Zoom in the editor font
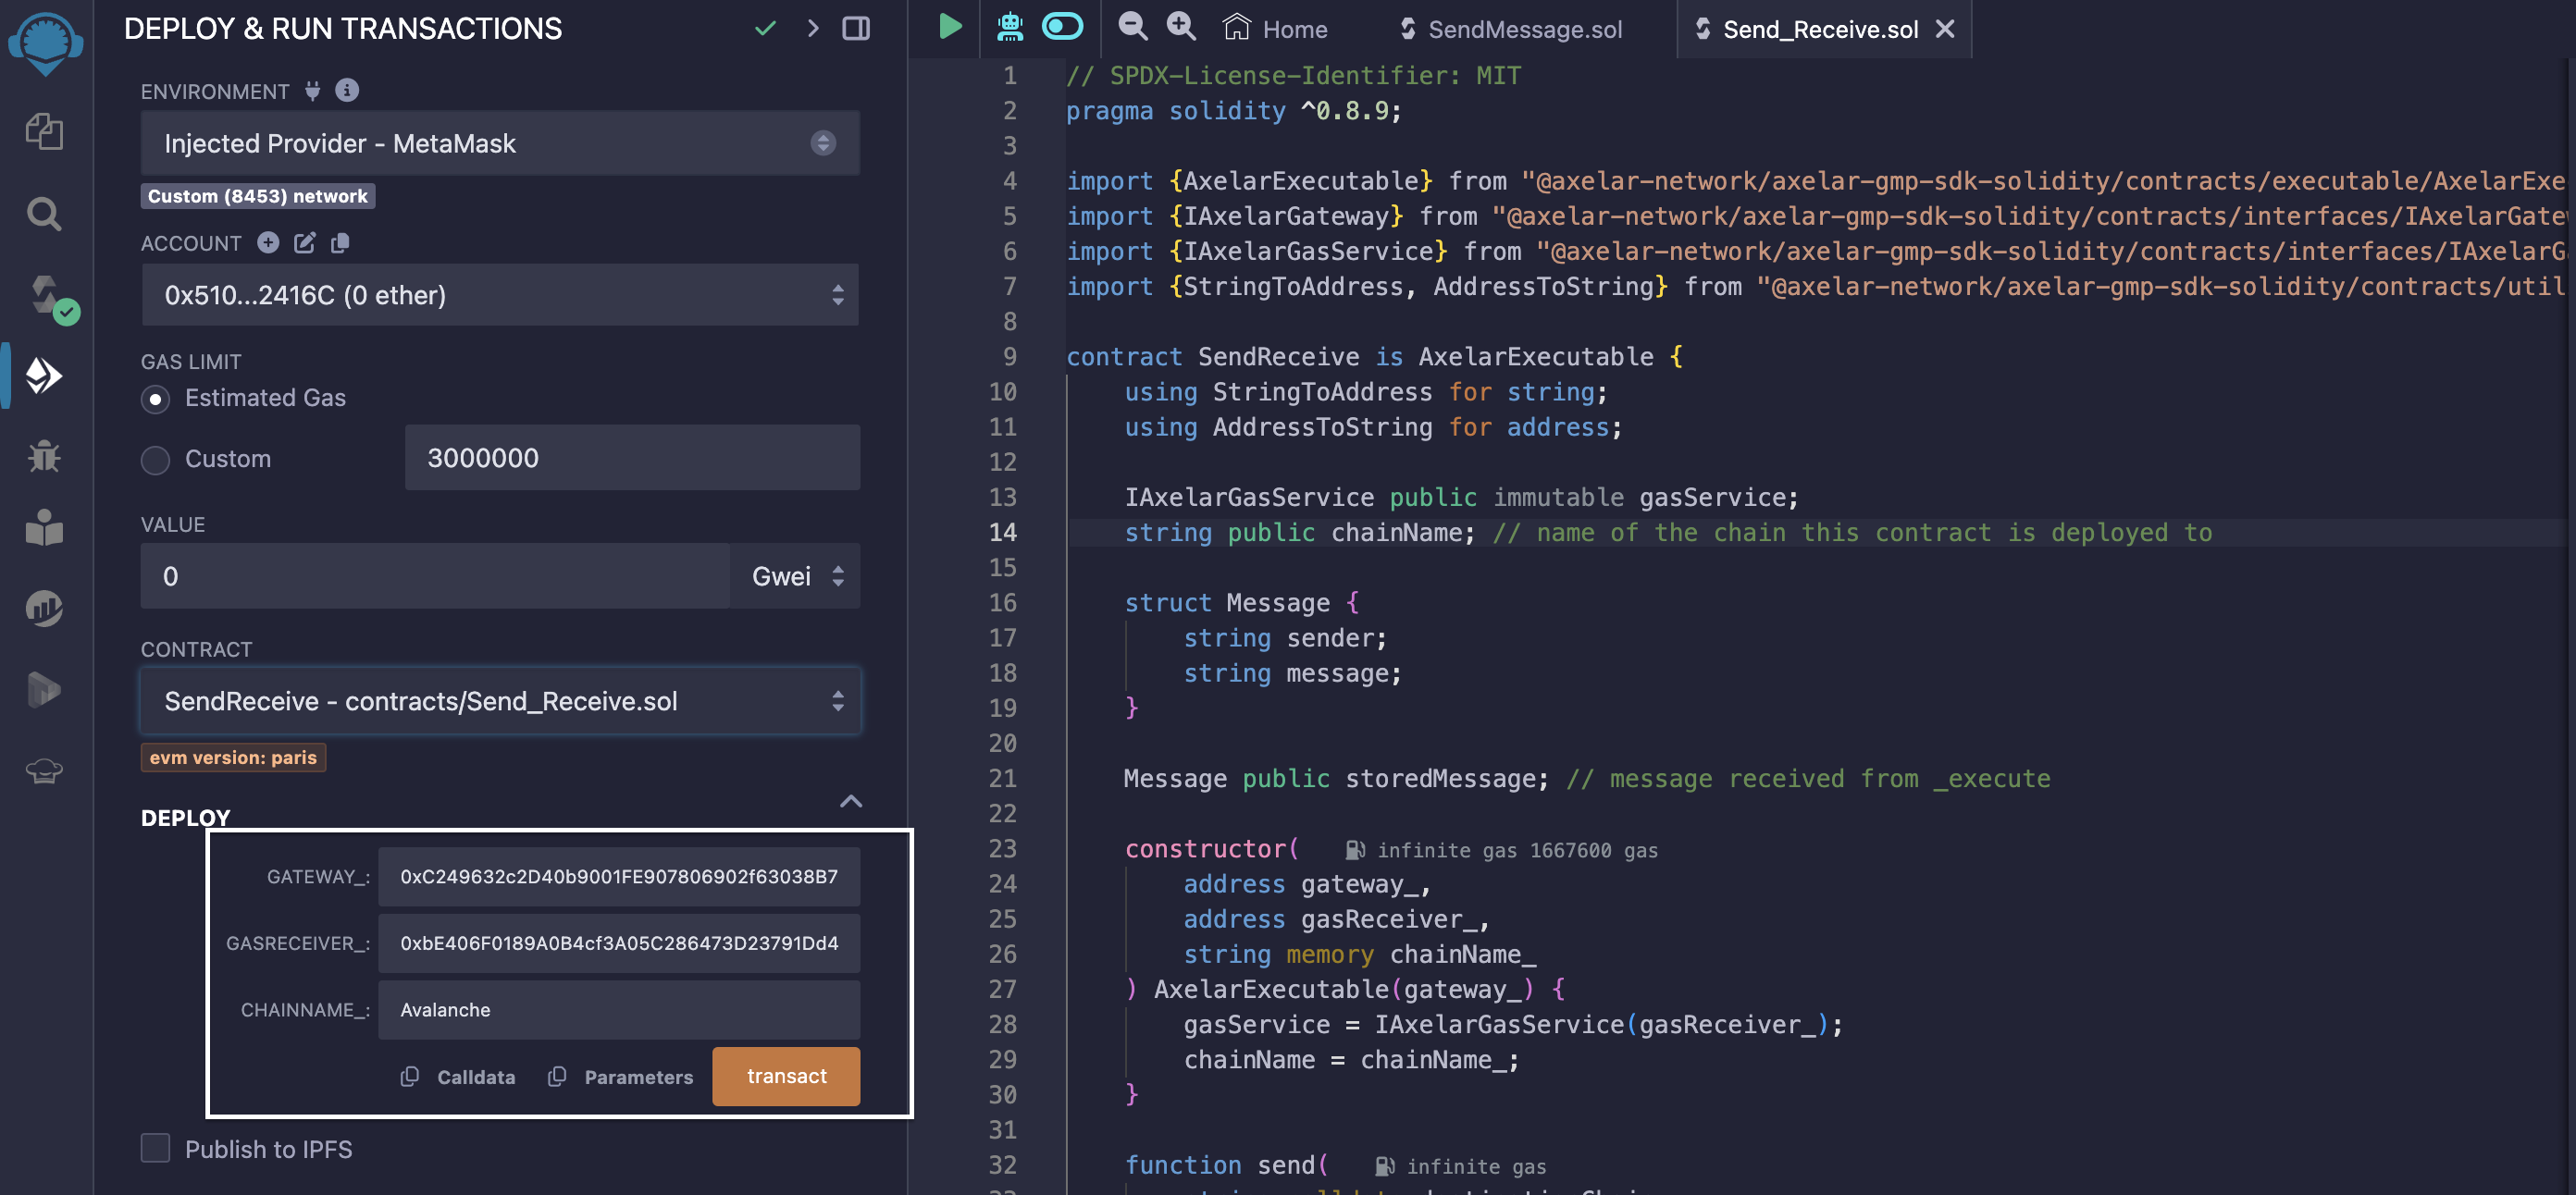The width and height of the screenshot is (2576, 1195). pyautogui.click(x=1181, y=27)
